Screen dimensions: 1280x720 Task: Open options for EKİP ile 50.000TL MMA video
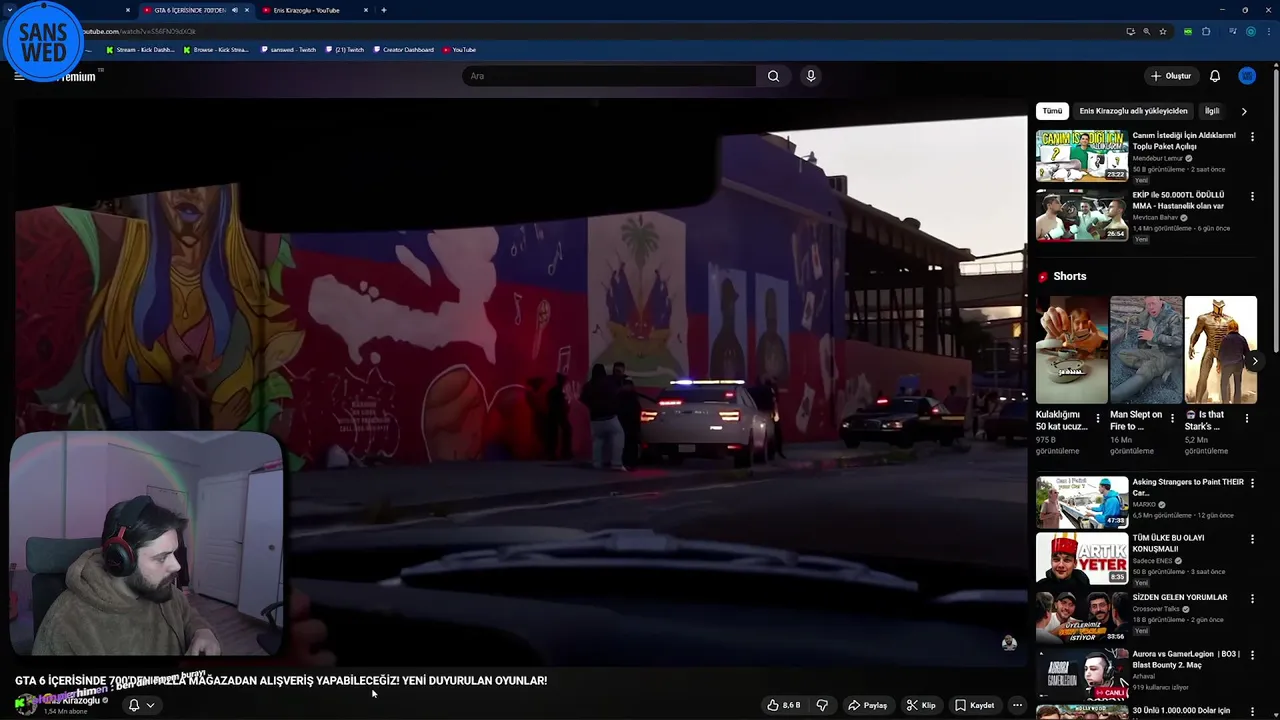1252,195
